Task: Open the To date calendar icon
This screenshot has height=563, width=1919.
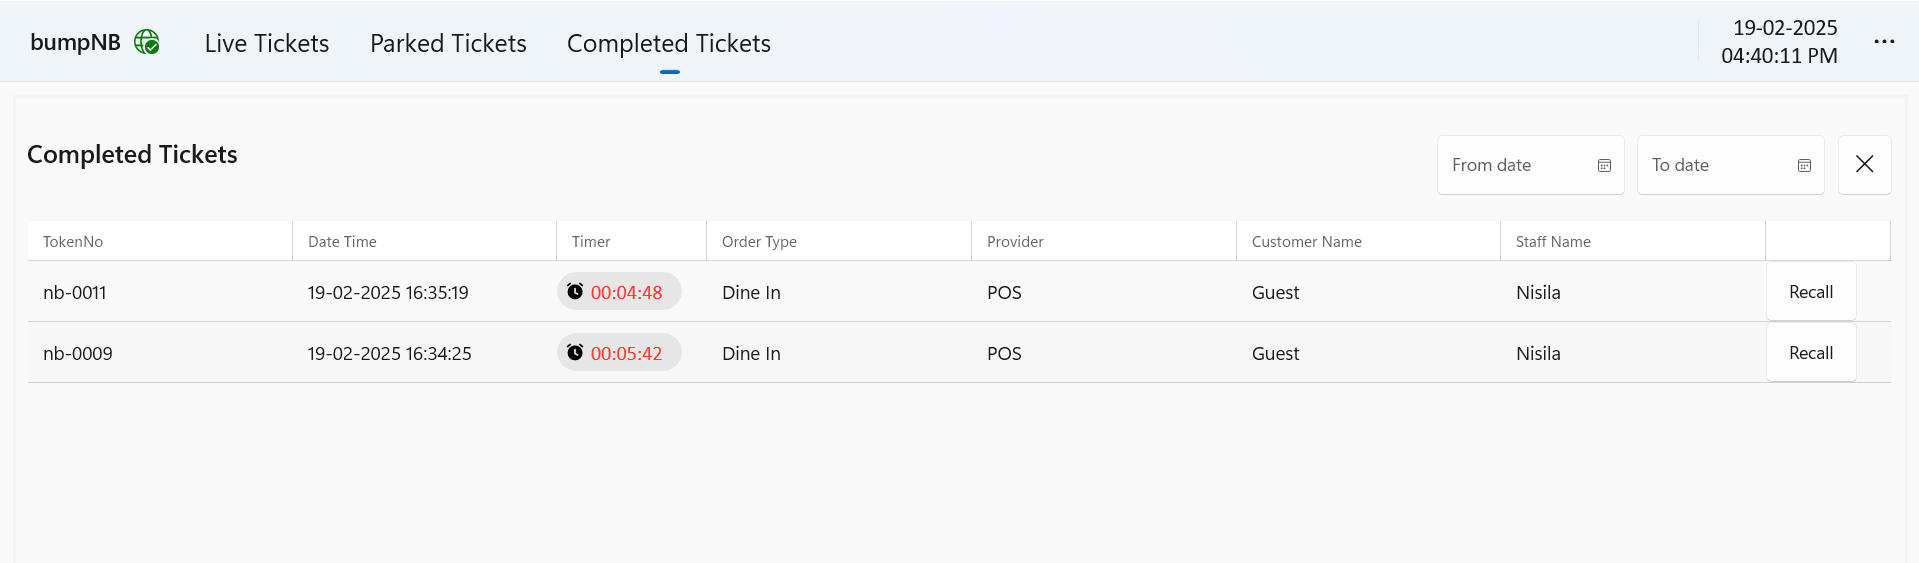Action: 1804,166
